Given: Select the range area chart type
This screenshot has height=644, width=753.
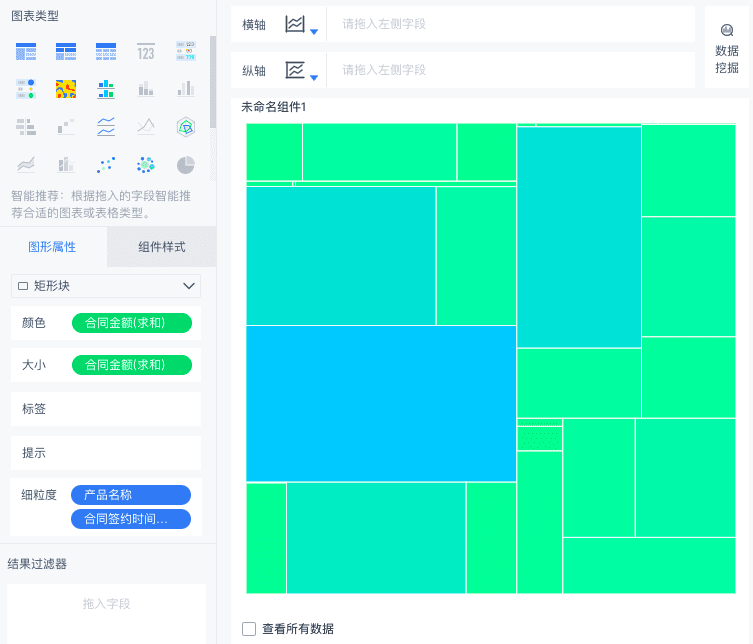Looking at the screenshot, I should coord(26,165).
